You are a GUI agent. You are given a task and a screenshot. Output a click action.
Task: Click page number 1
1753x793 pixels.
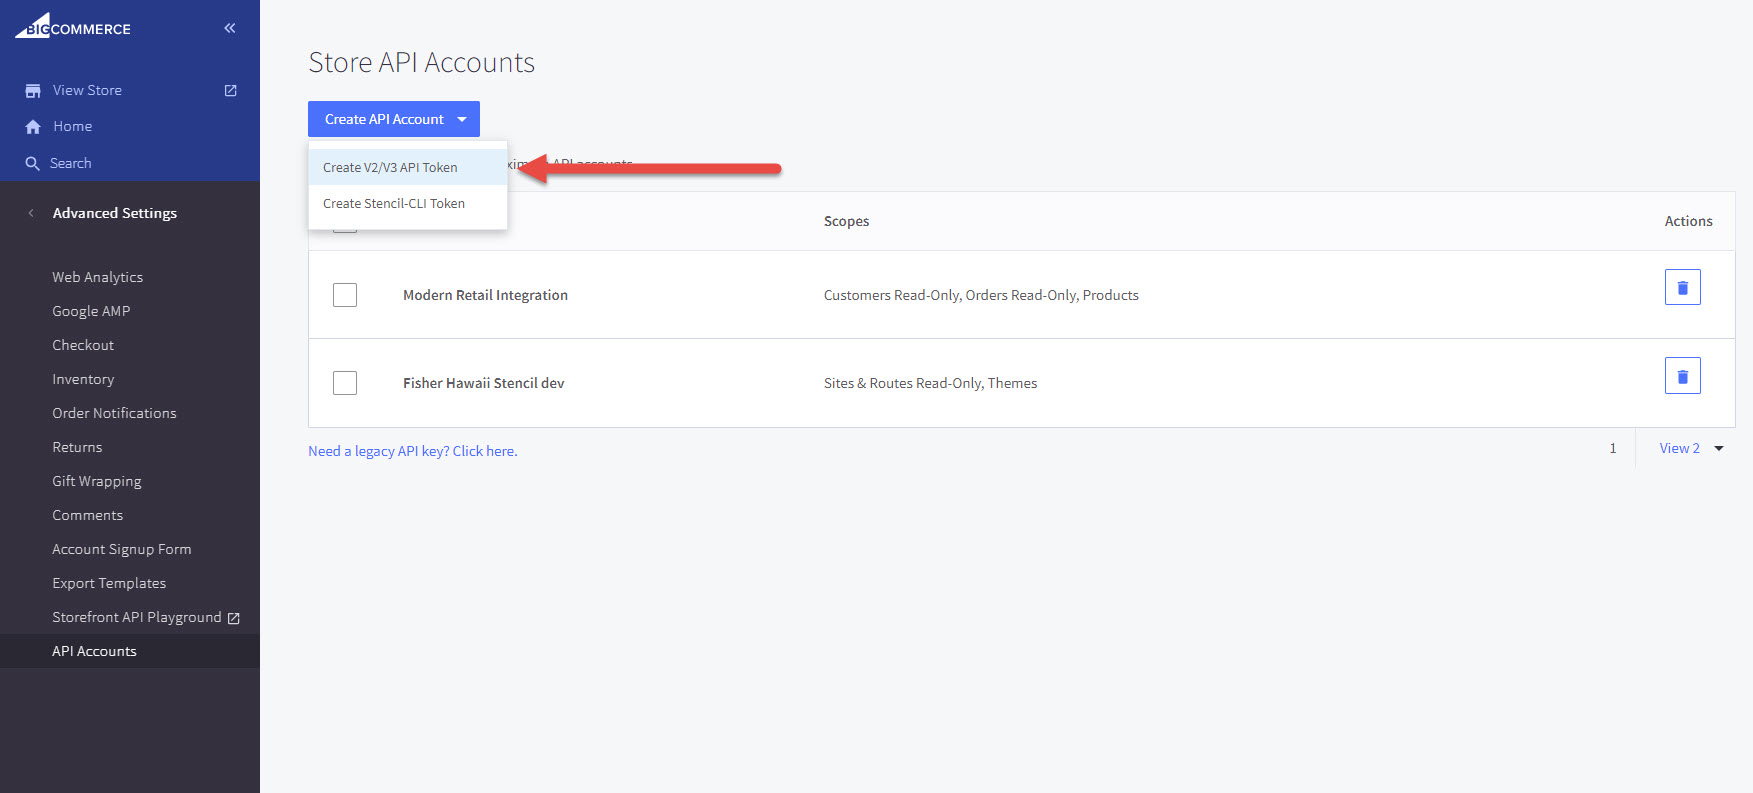1612,448
